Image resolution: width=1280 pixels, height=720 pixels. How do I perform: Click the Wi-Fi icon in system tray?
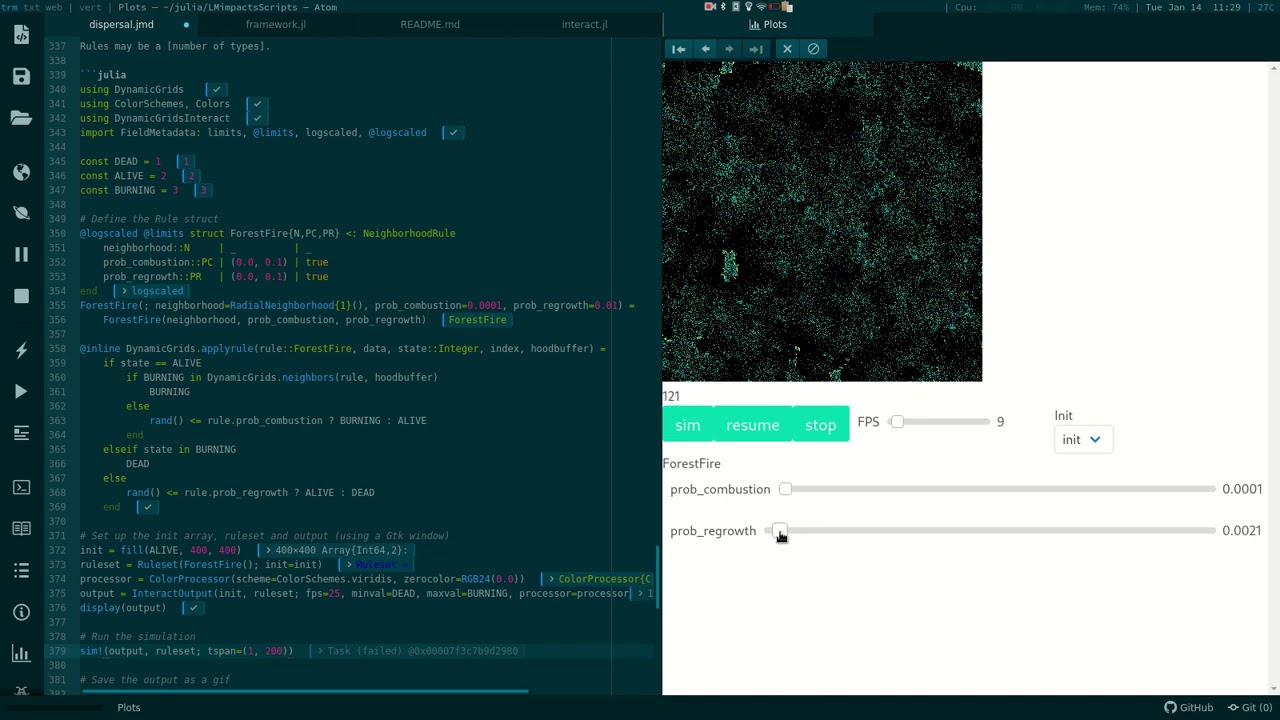point(761,7)
